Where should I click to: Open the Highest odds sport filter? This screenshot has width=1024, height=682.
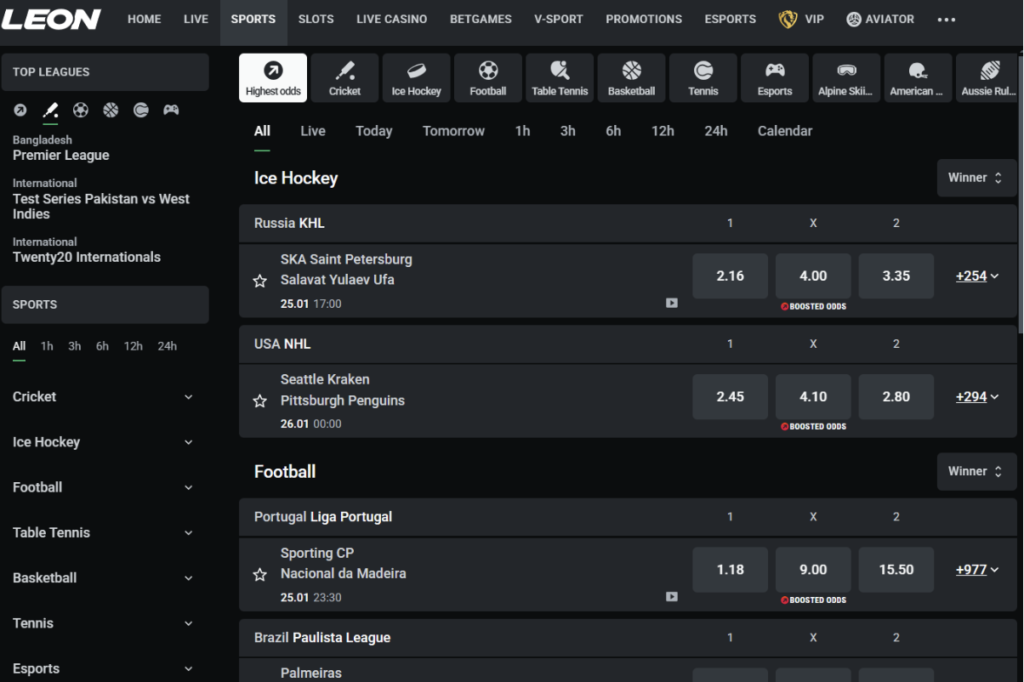273,78
